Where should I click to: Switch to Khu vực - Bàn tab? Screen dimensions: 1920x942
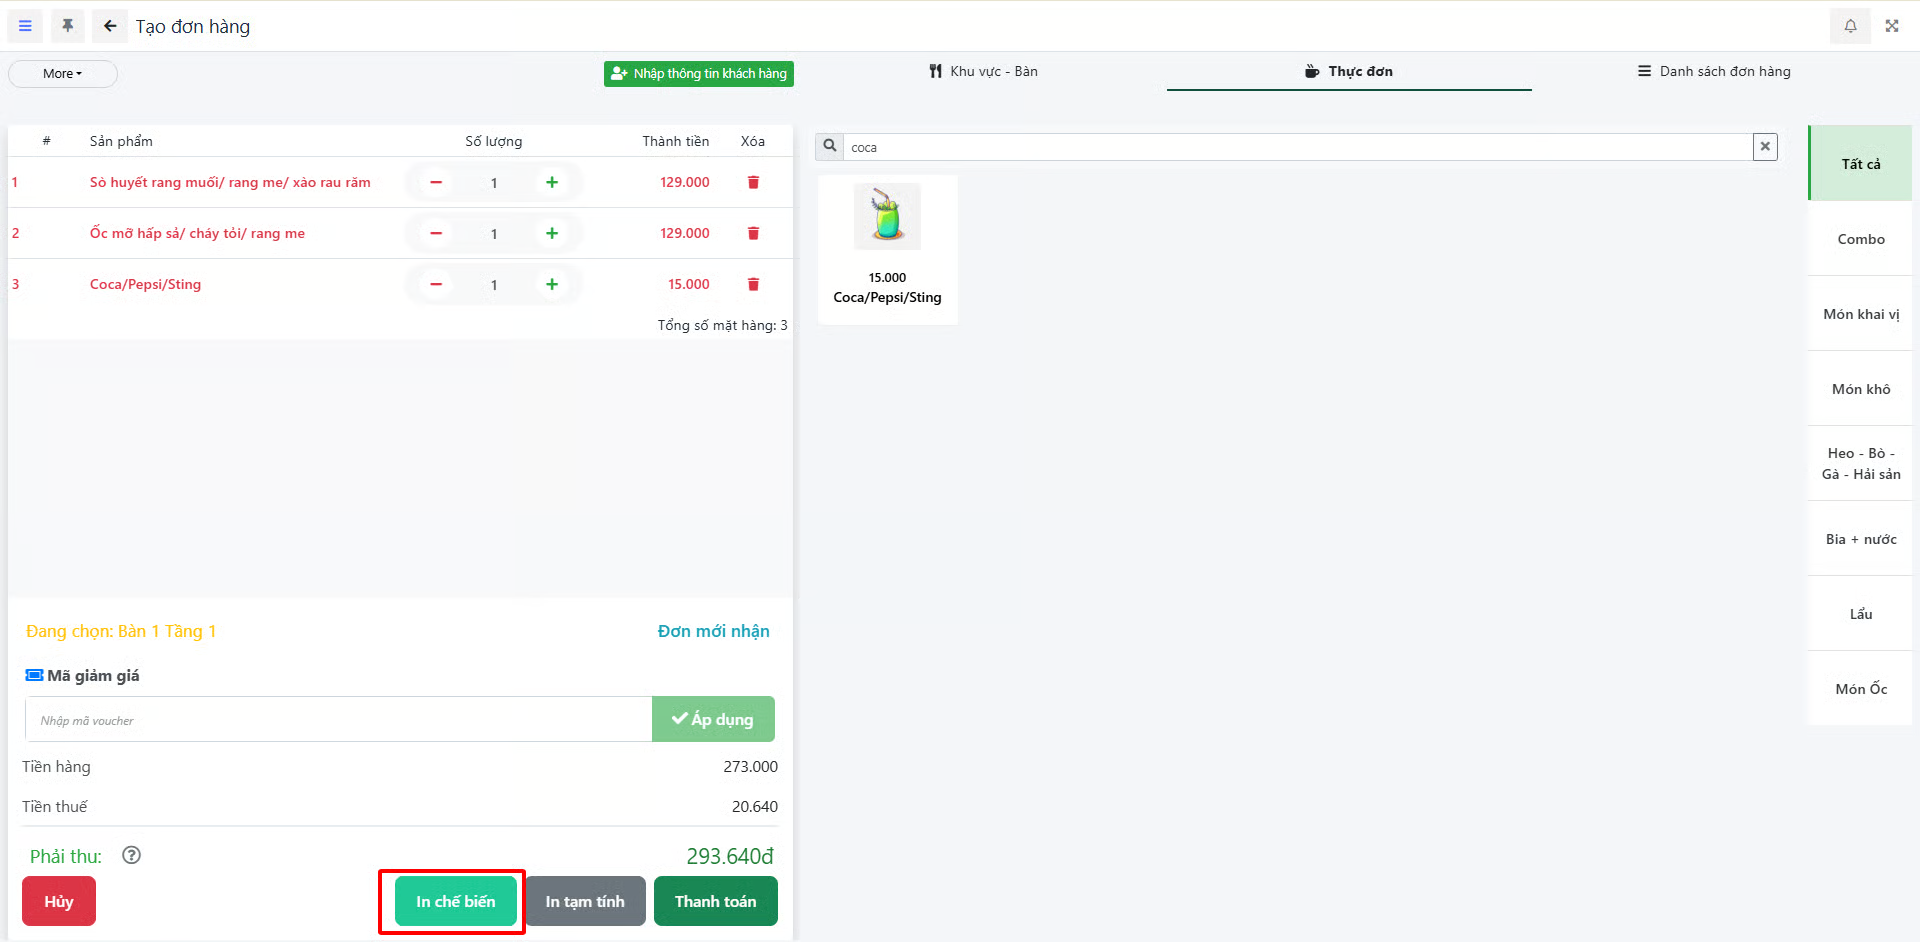tap(984, 72)
